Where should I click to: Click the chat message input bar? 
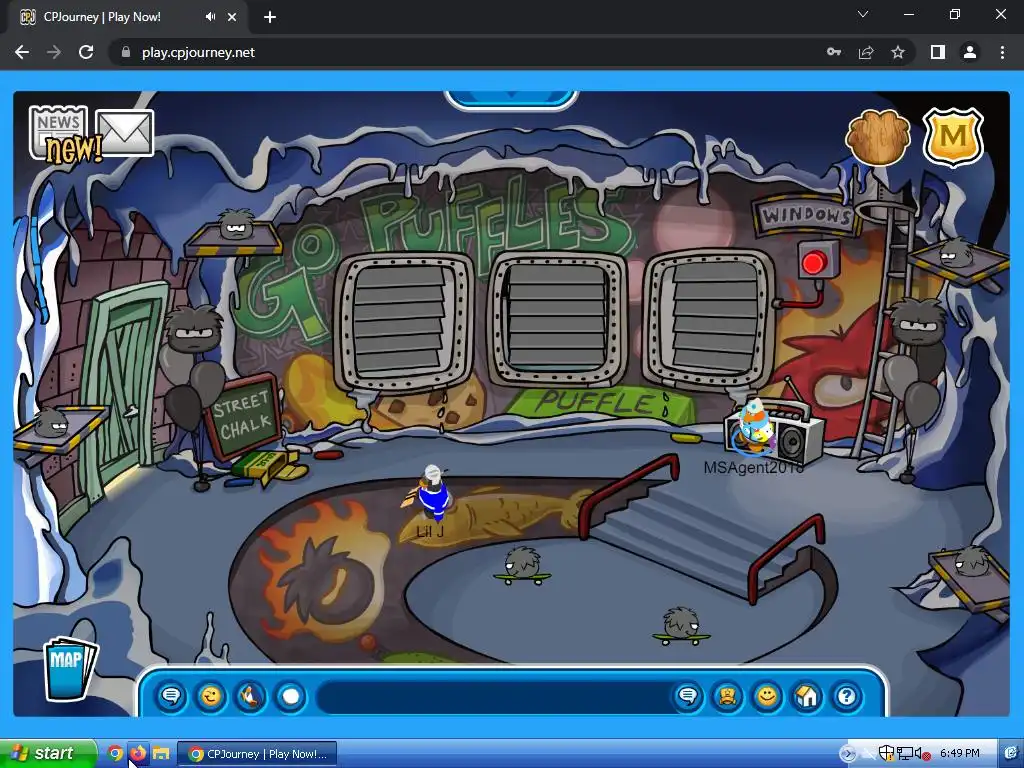494,697
